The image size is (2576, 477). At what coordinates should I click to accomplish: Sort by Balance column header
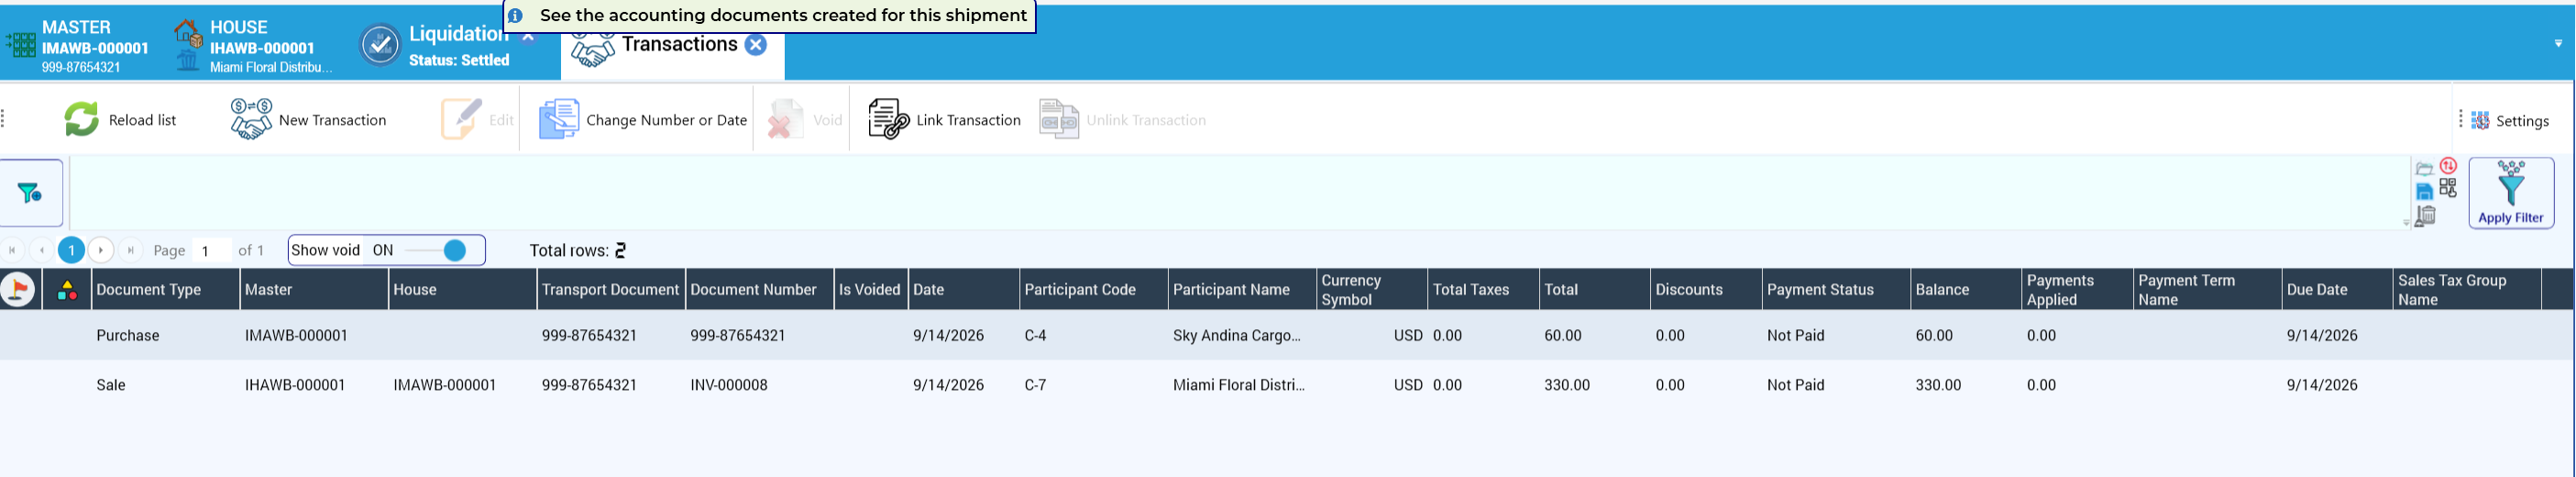(1966, 290)
